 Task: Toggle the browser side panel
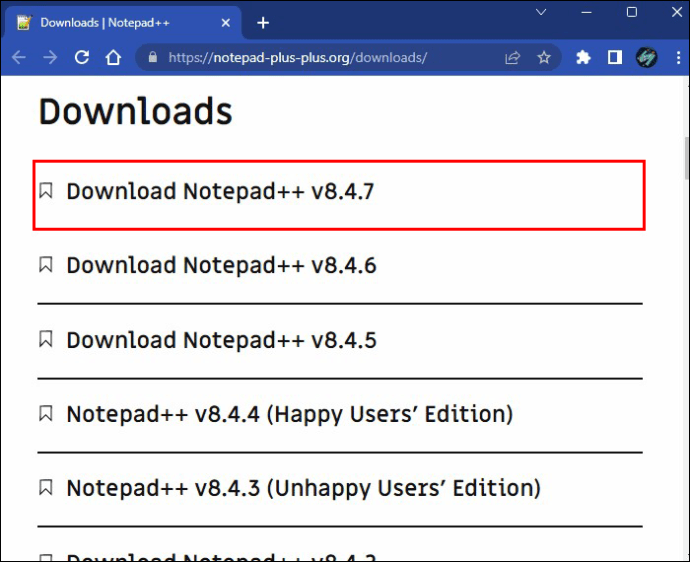[615, 57]
